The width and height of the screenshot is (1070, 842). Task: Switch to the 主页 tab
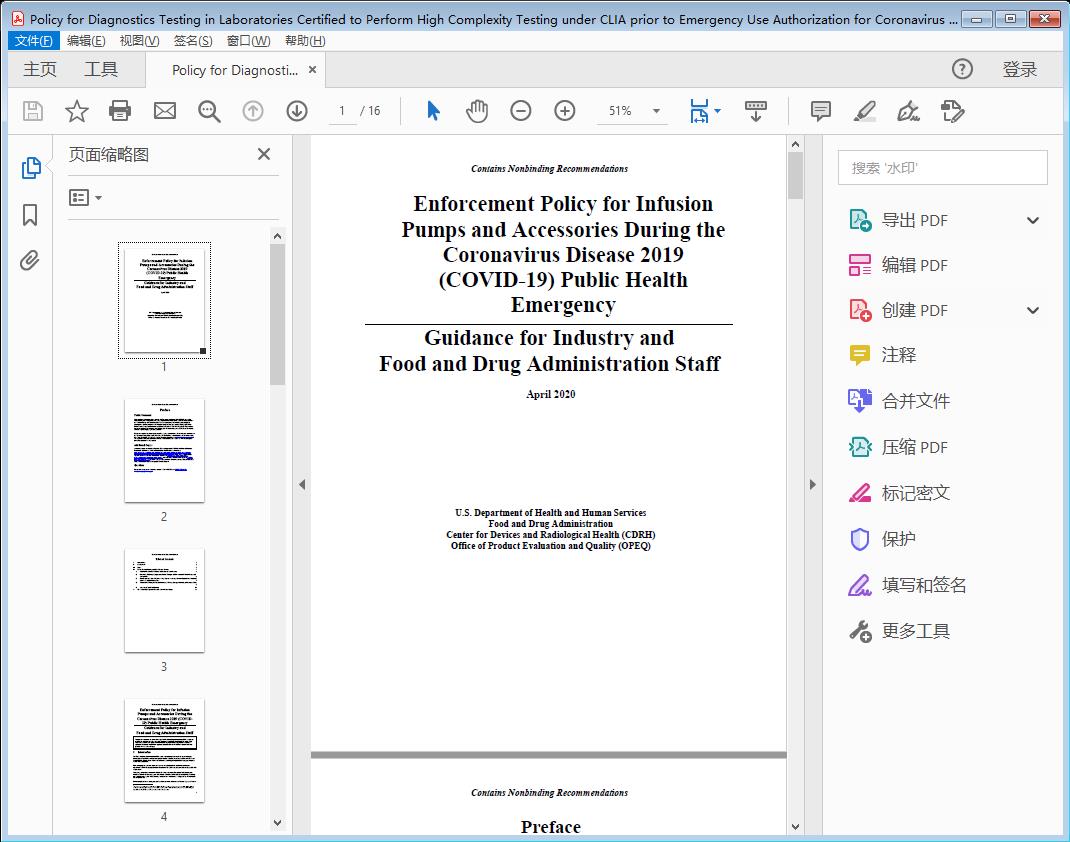click(40, 69)
